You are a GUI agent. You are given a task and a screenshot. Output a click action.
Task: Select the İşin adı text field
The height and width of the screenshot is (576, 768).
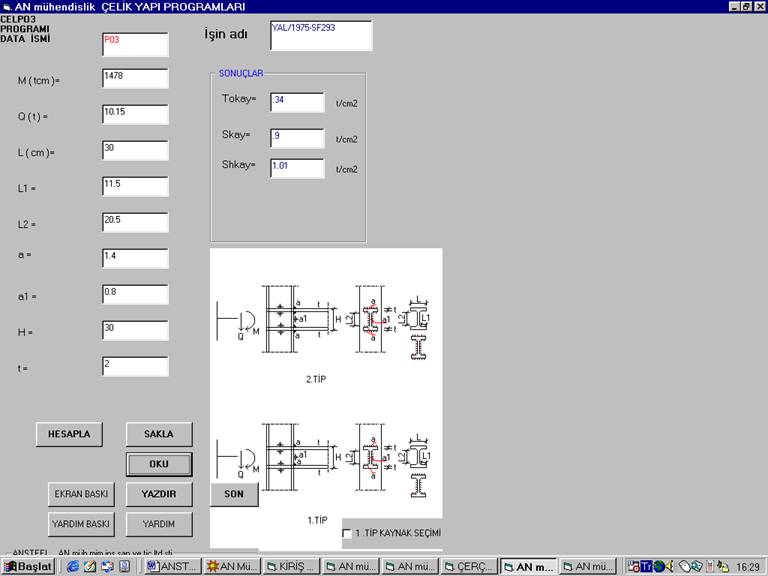click(321, 35)
